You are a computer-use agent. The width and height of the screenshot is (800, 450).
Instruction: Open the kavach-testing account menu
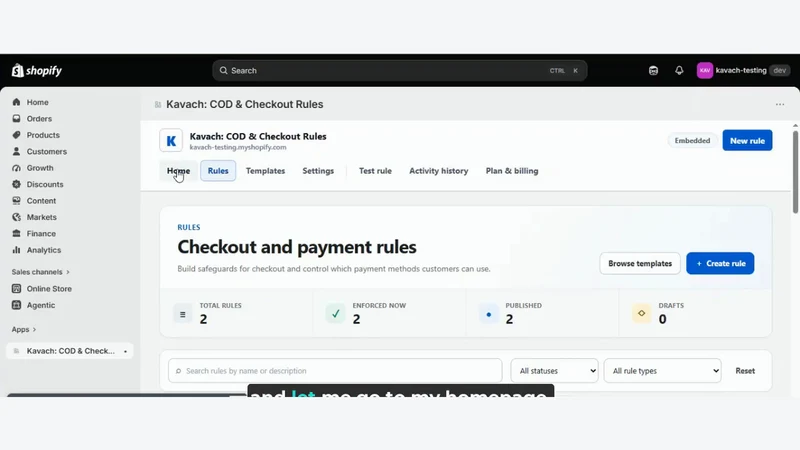point(743,70)
